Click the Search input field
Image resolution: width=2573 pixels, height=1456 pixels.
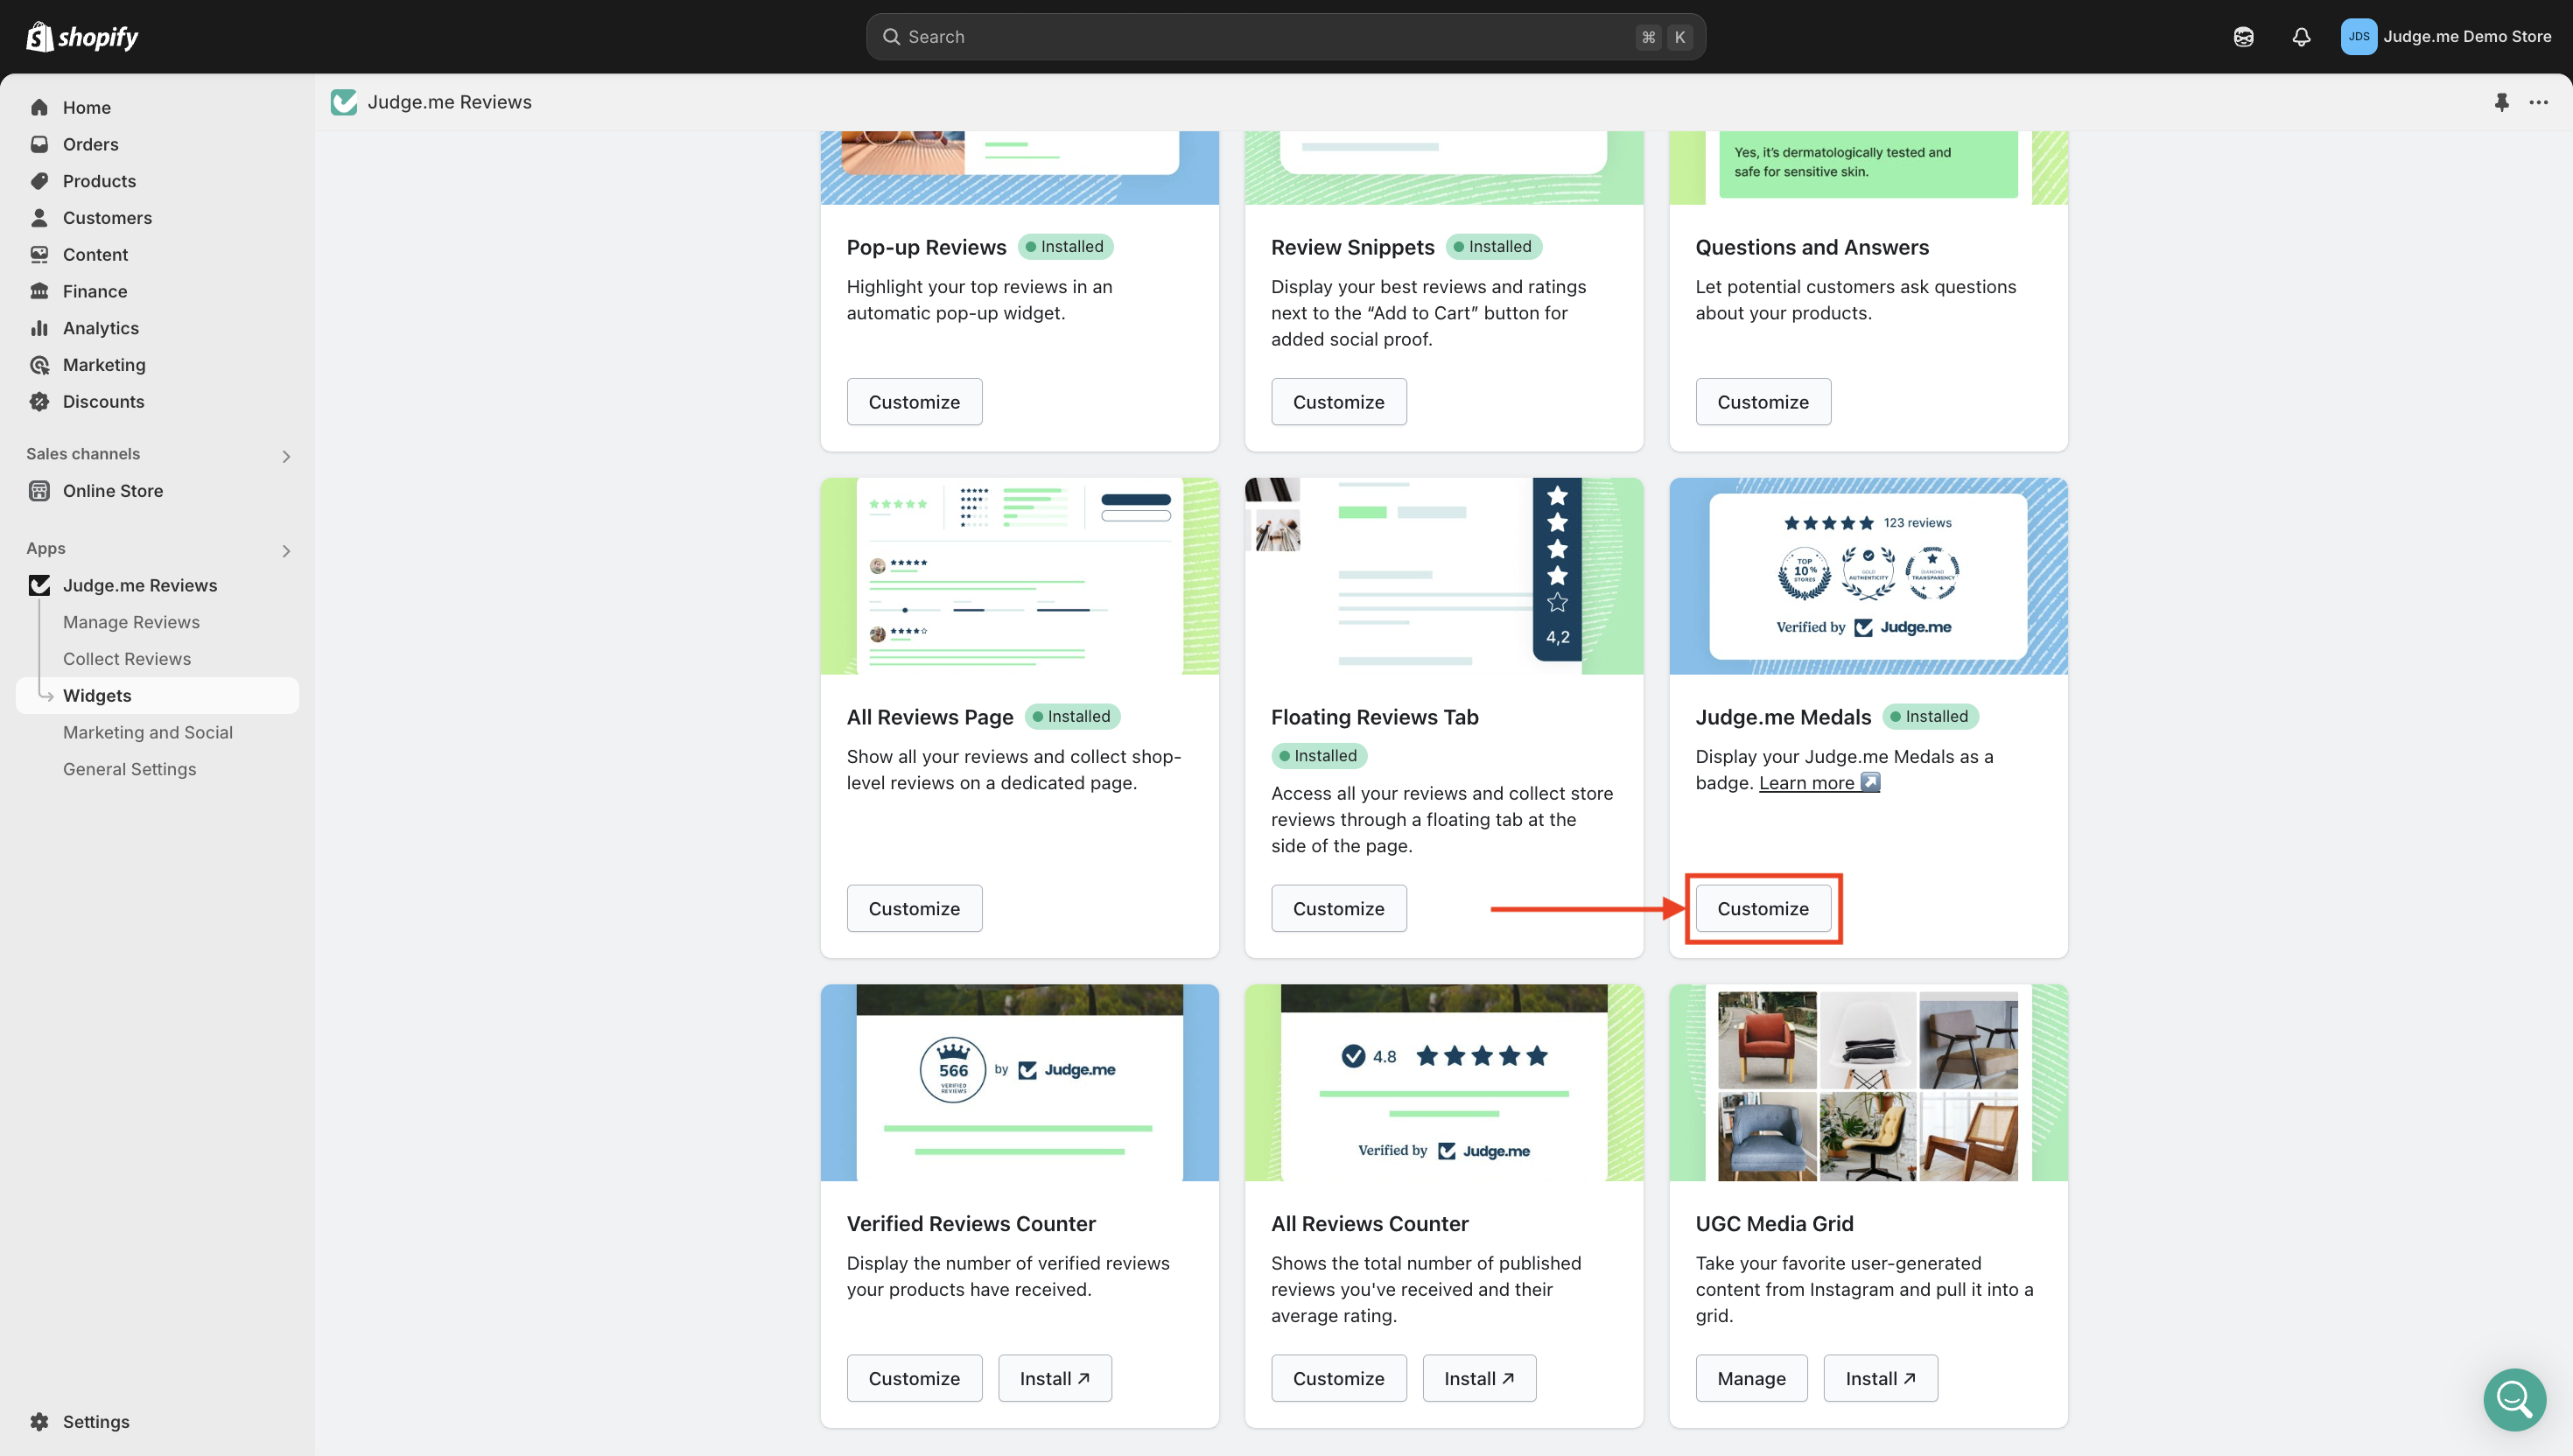(1285, 37)
